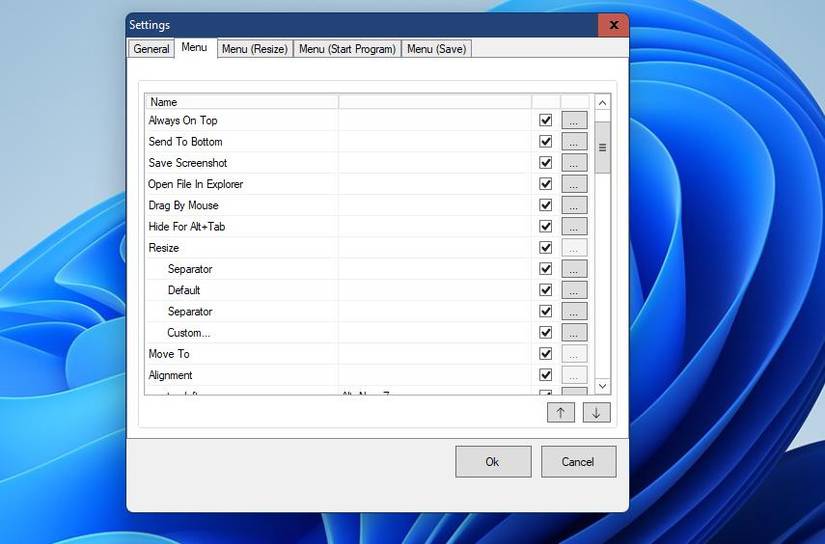Toggle Hide For Alt+Tab checkbox
Screen dimensions: 825x544
[546, 227]
